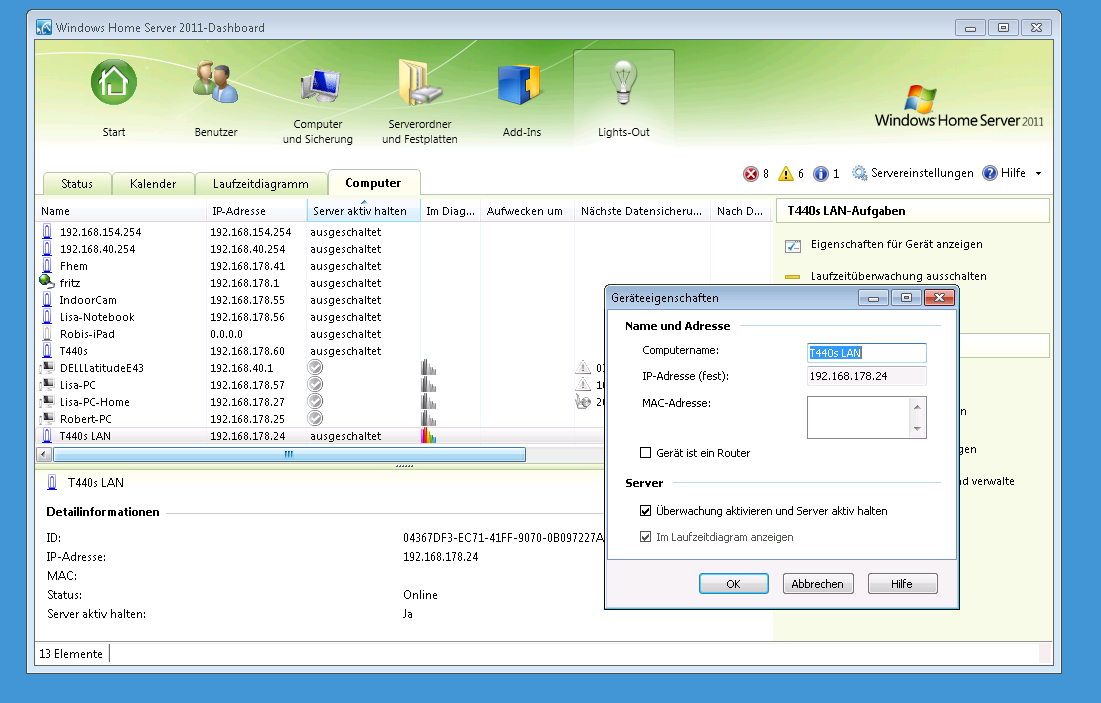Click the red critical alerts icon
Screen dimensions: 1101x703
tap(751, 173)
